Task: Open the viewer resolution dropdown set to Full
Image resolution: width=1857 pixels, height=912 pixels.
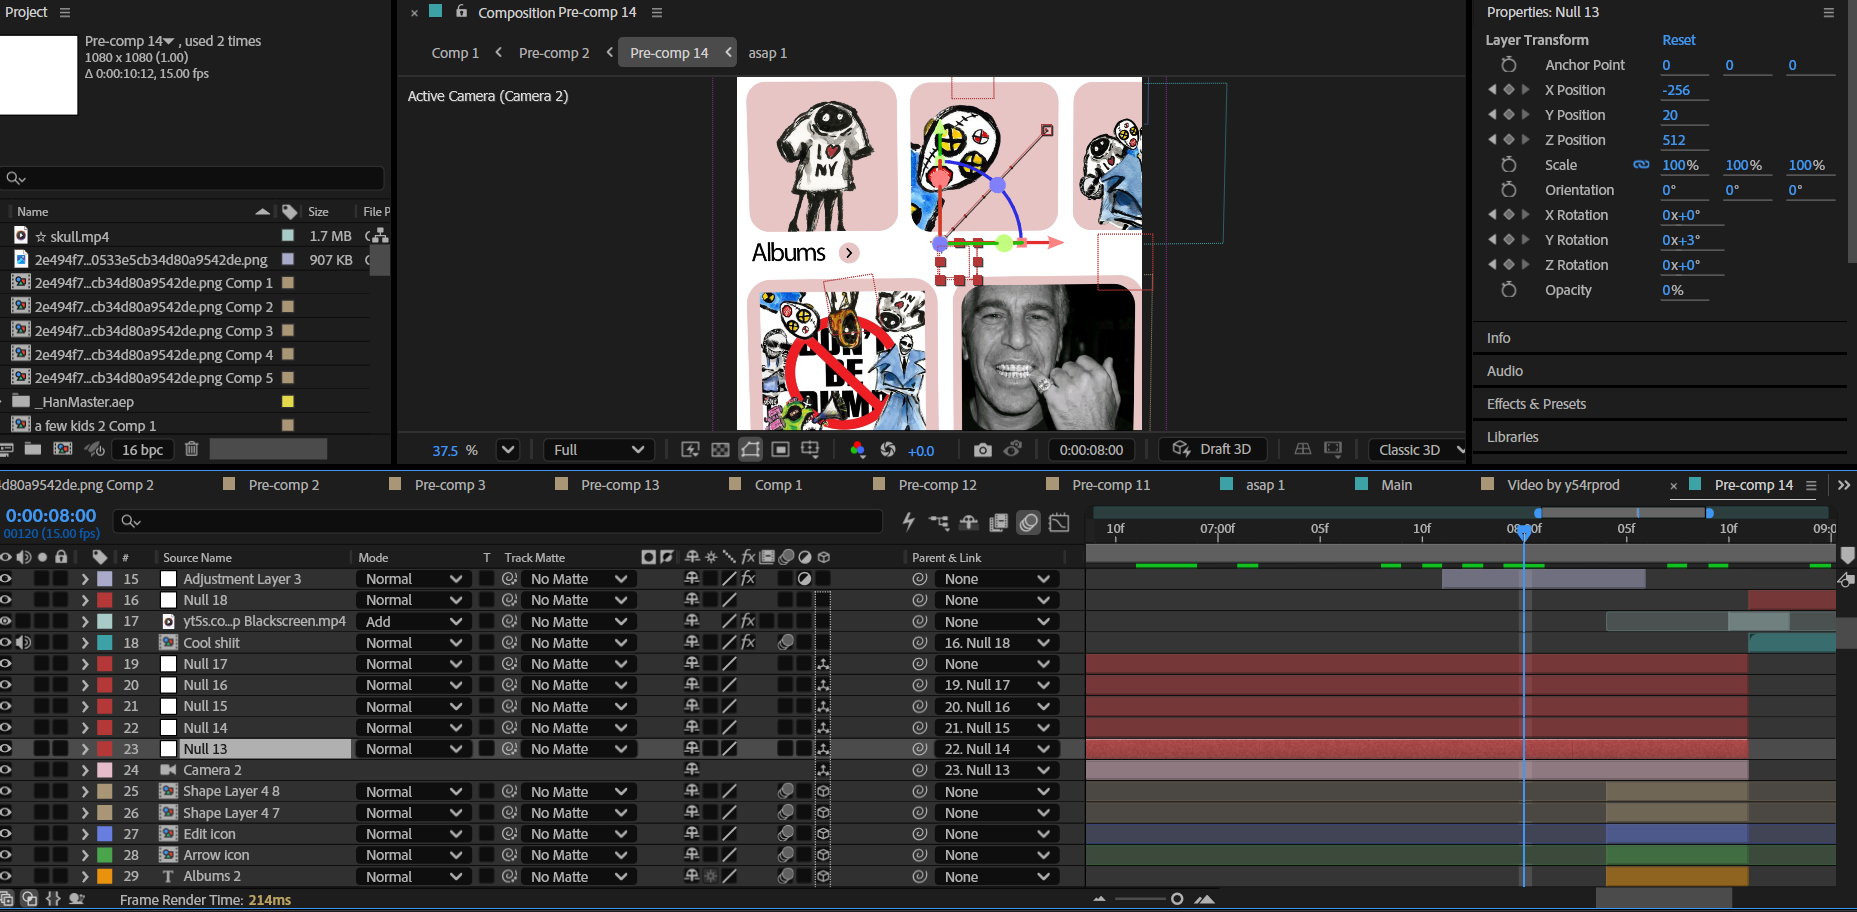Action: tap(598, 450)
